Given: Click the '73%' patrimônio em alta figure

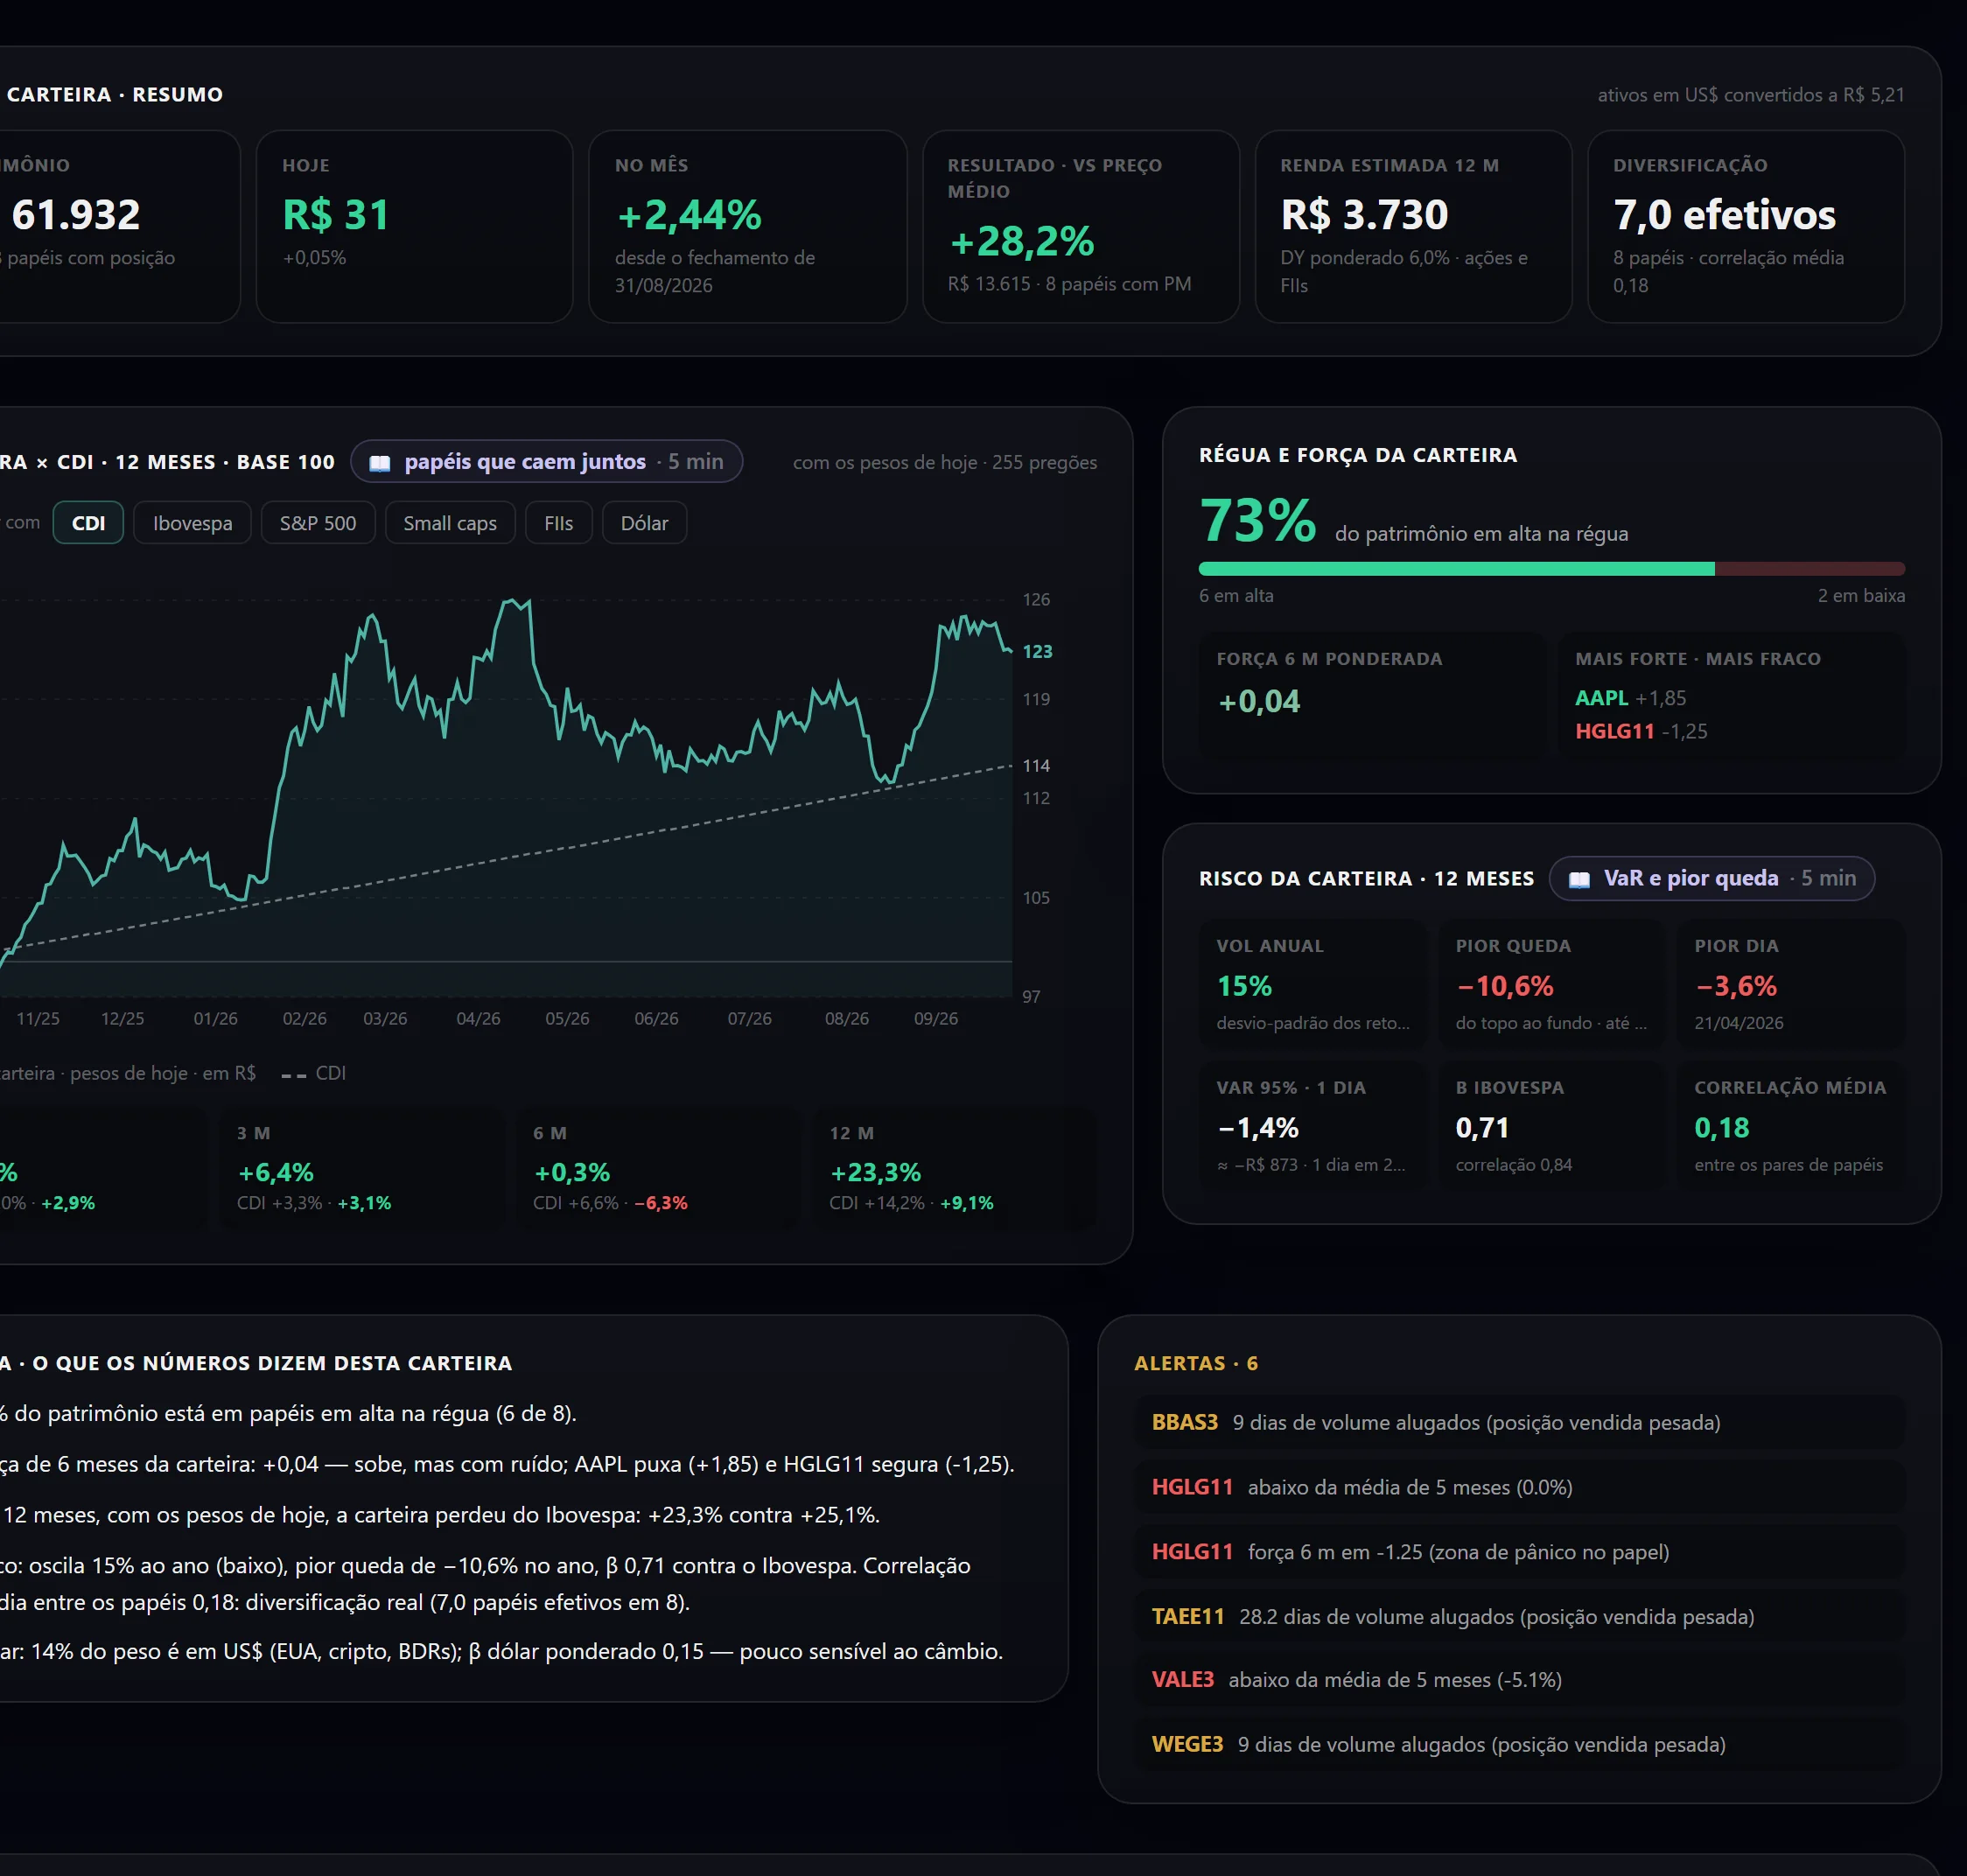Looking at the screenshot, I should tap(1257, 521).
